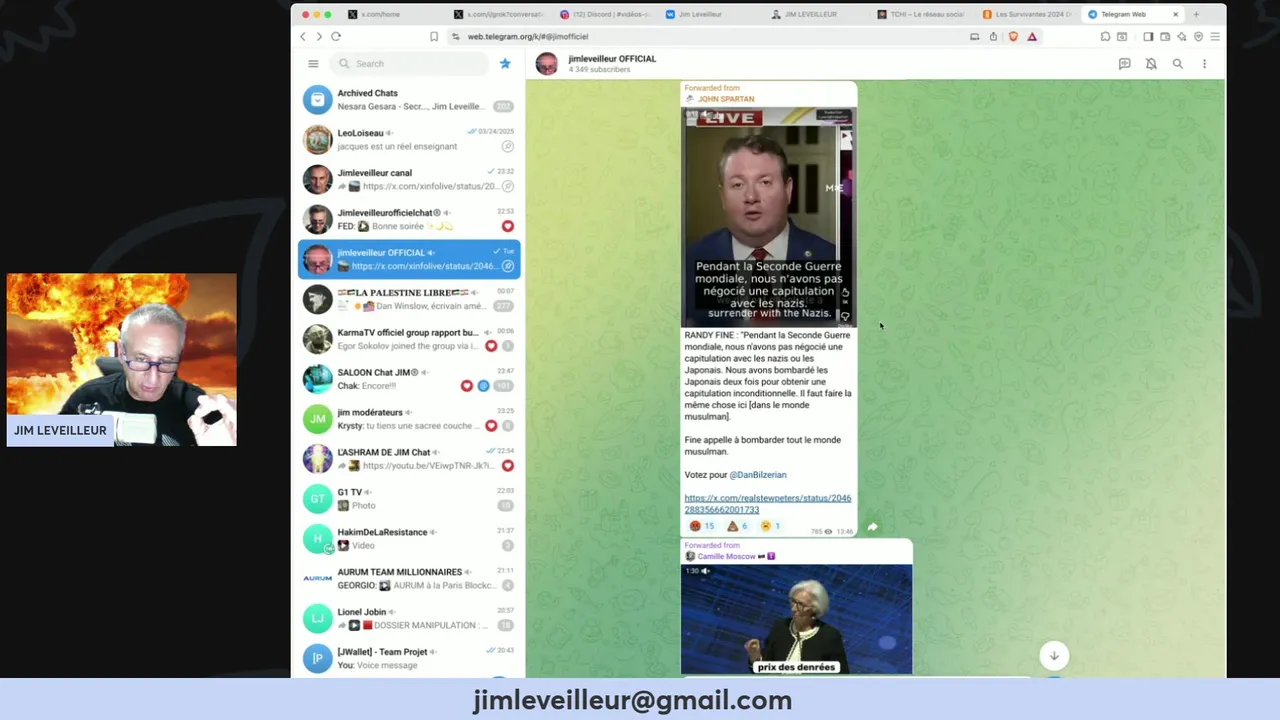The width and height of the screenshot is (1280, 720).
Task: Play the video captioned prix des denrées
Action: (796, 620)
